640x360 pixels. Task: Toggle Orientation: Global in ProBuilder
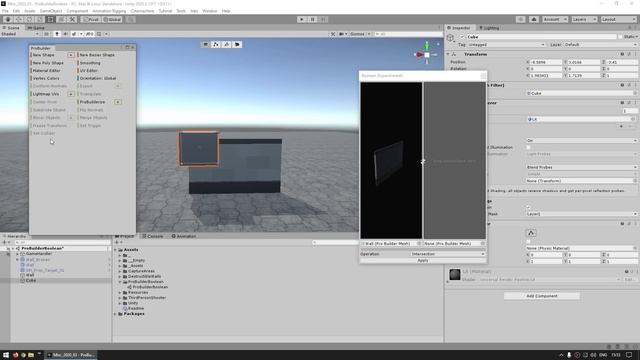(98, 78)
